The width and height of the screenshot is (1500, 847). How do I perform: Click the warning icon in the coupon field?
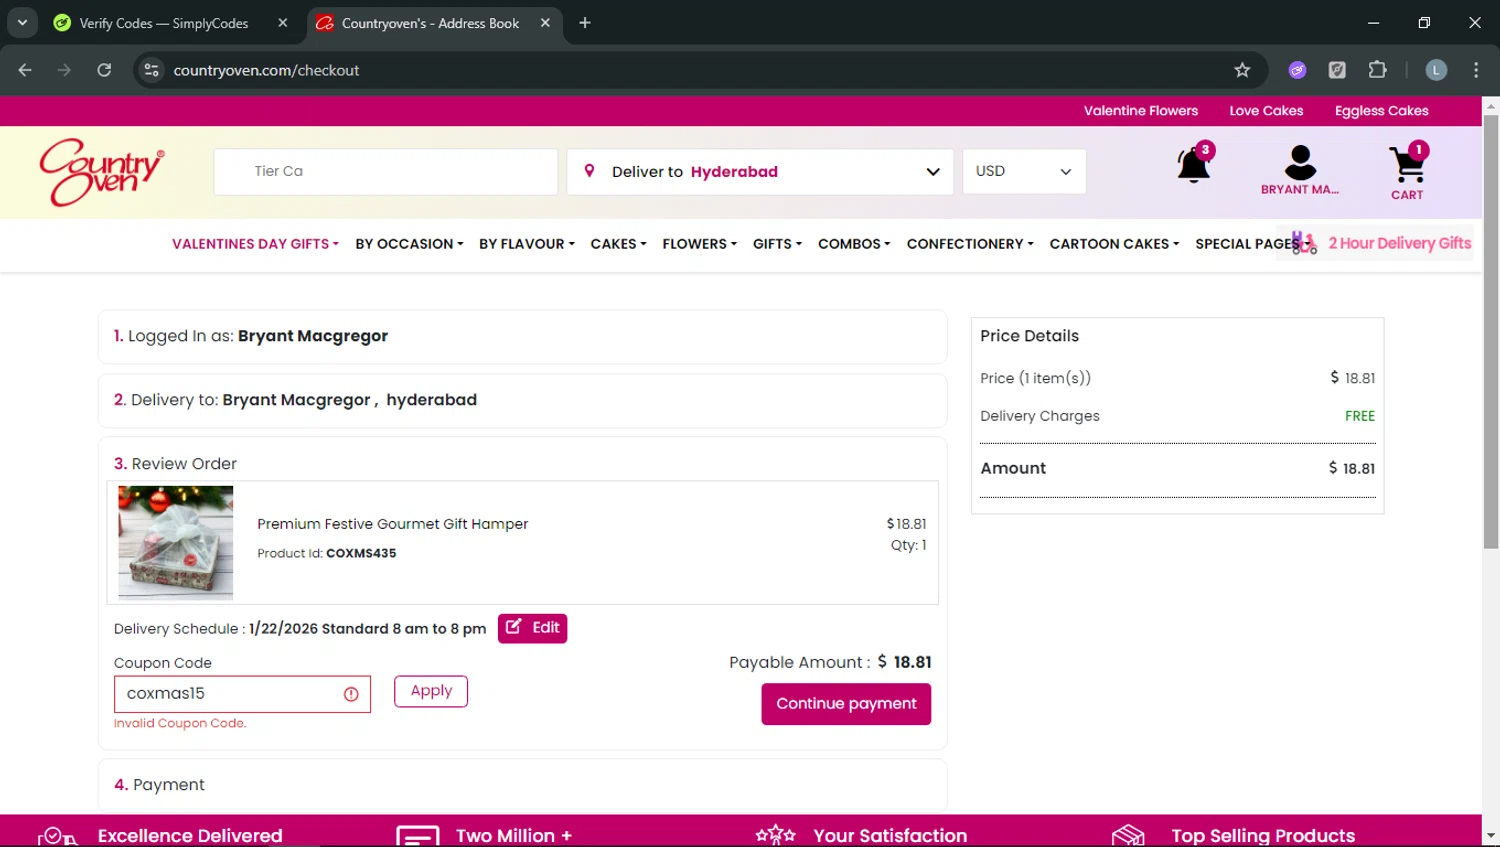point(351,694)
